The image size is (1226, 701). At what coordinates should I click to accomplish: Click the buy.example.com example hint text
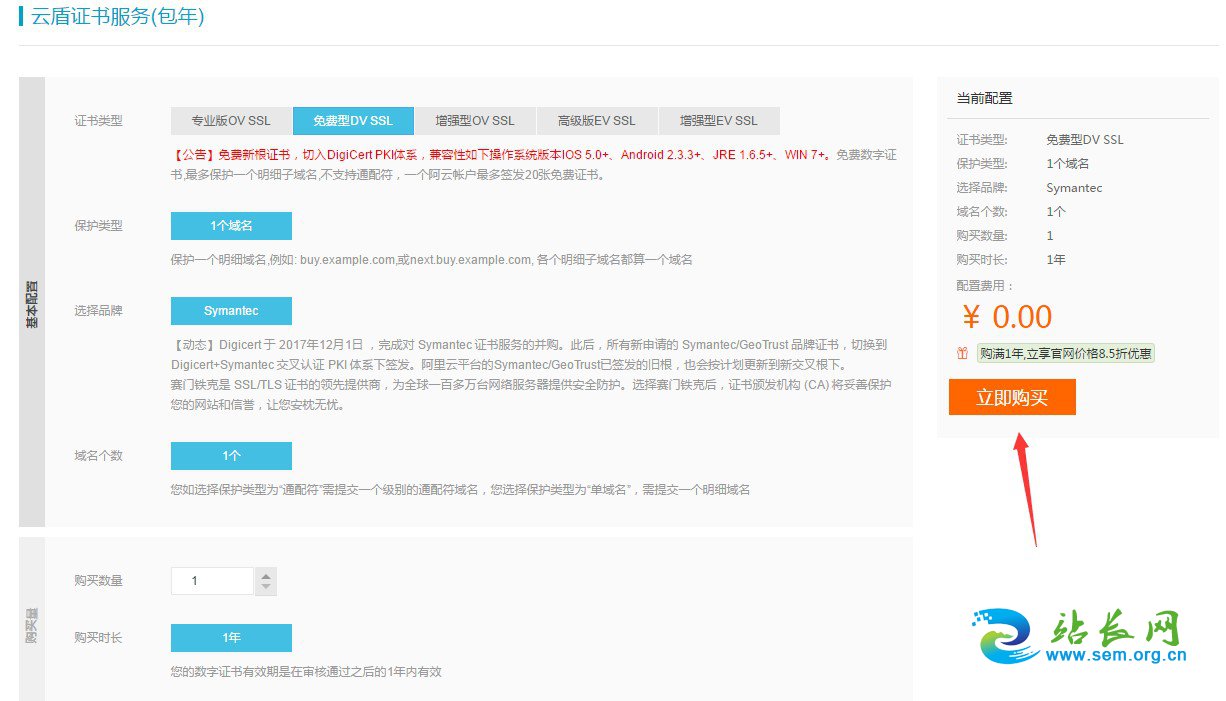[432, 260]
